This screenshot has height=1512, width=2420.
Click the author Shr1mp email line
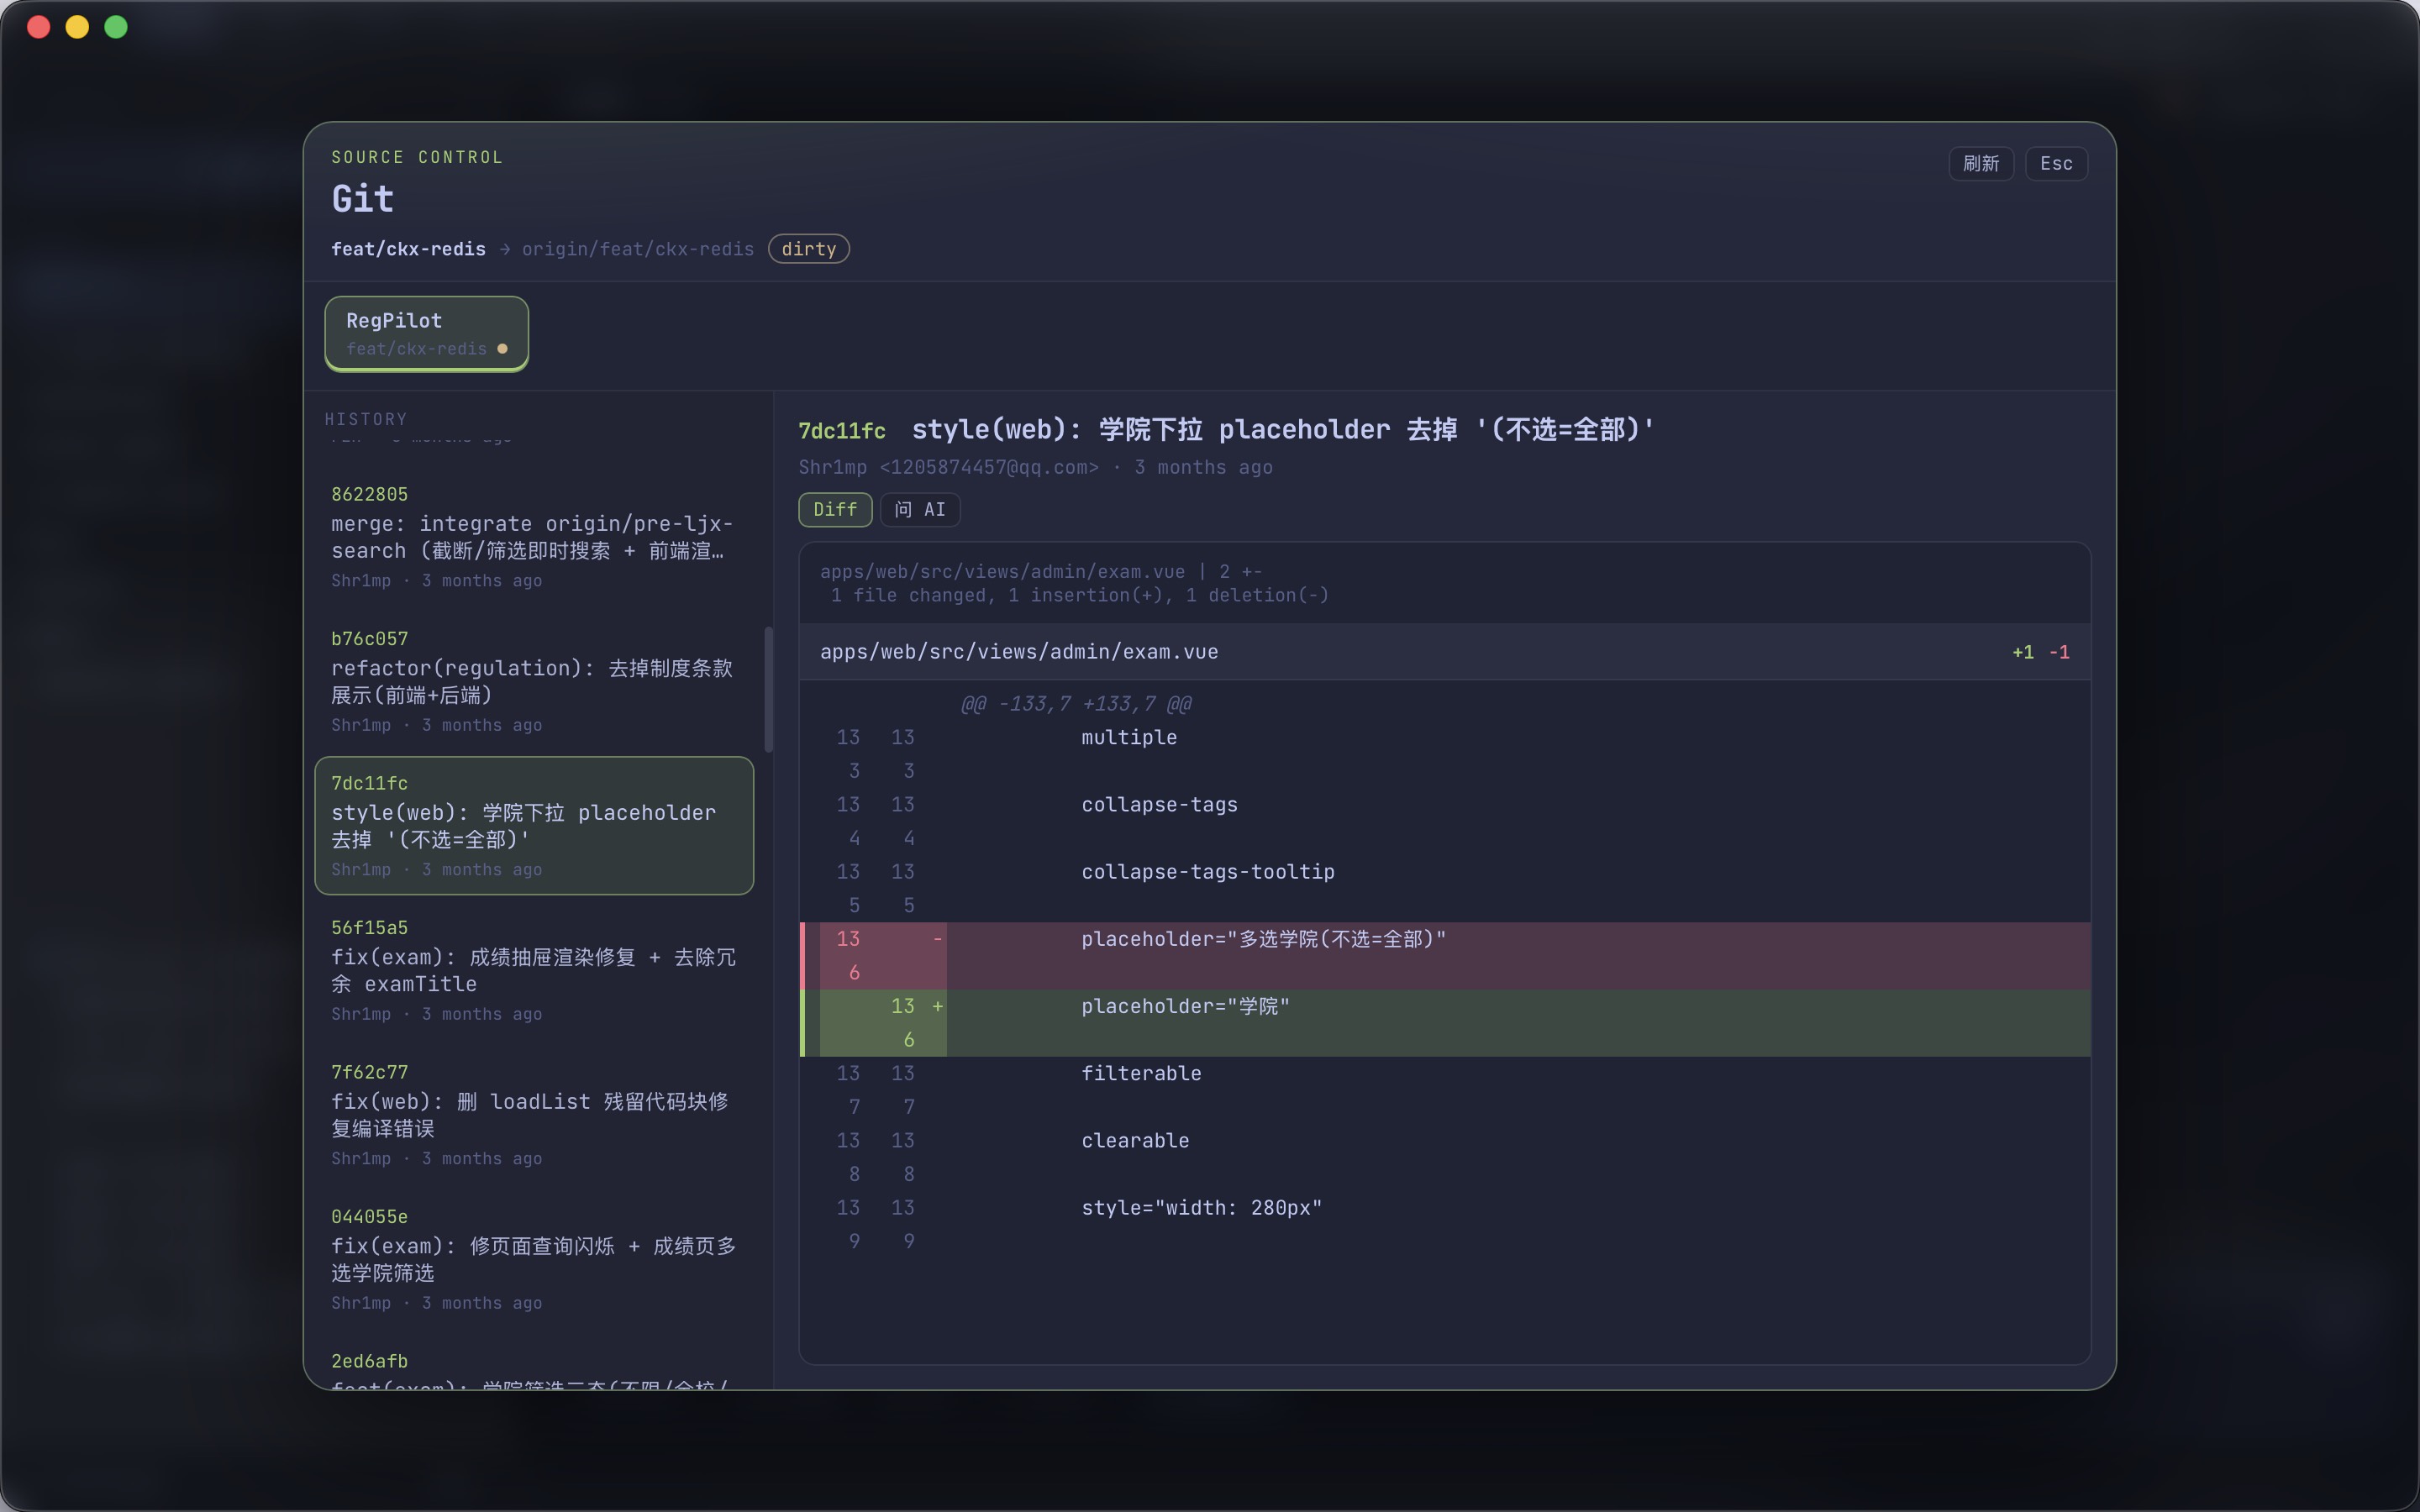pos(1035,467)
